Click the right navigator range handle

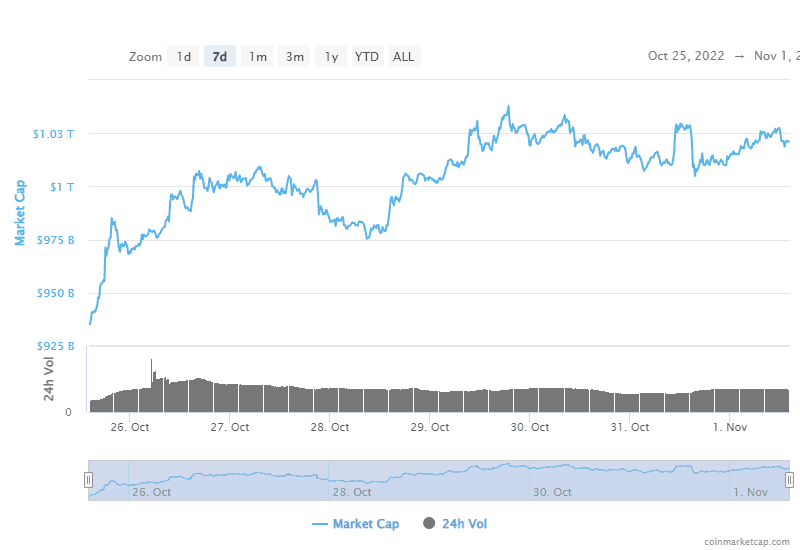point(789,480)
